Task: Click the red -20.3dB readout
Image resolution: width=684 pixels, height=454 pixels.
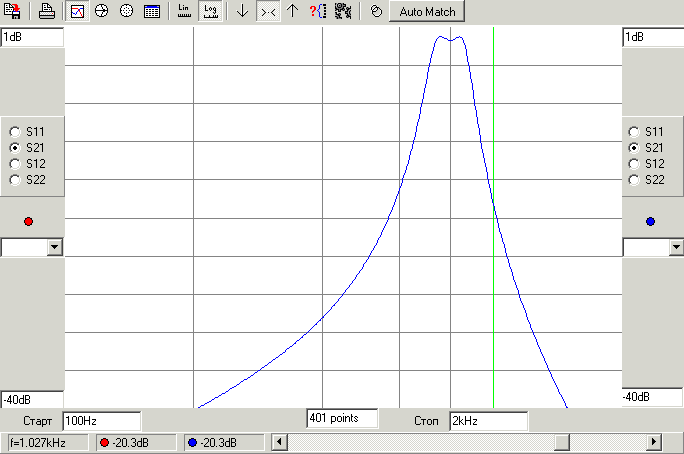Action: coord(137,443)
